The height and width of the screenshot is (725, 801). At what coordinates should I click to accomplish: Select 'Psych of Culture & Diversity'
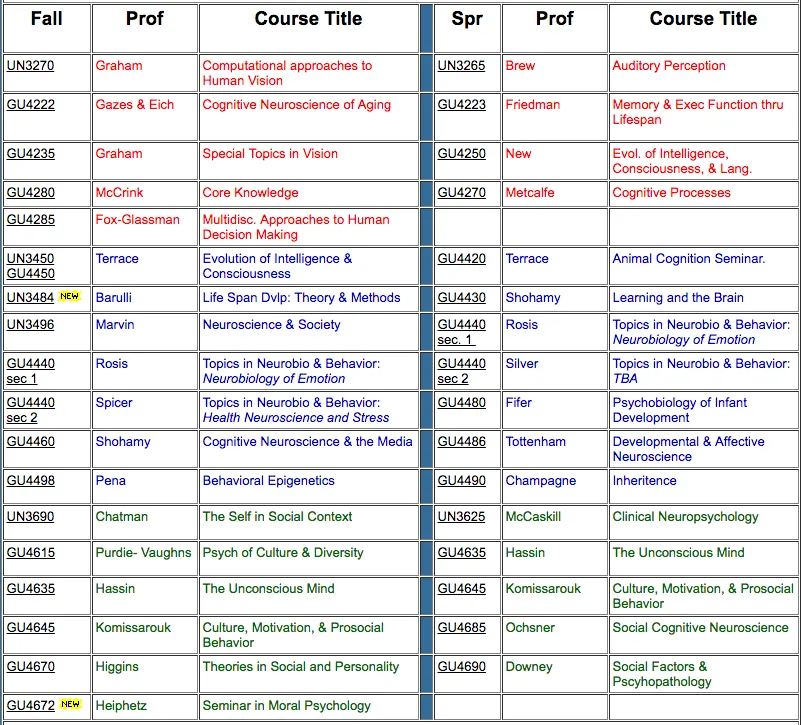pos(283,553)
